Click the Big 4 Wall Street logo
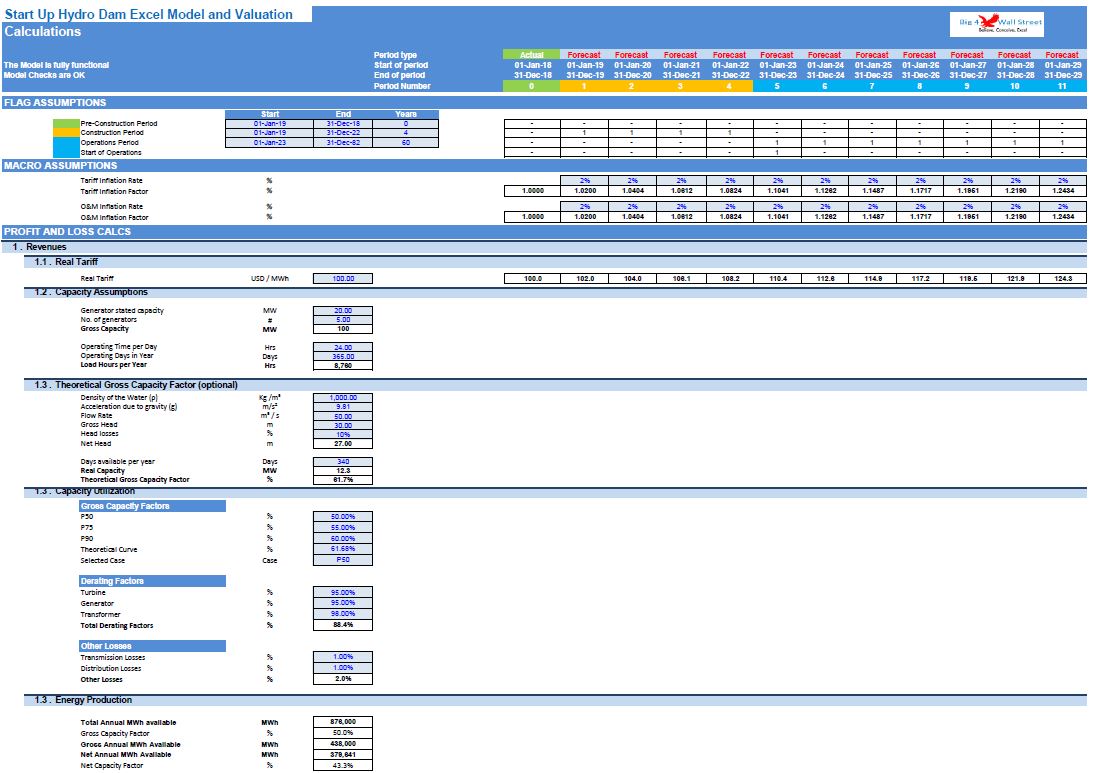The width and height of the screenshot is (1096, 773). pos(997,24)
